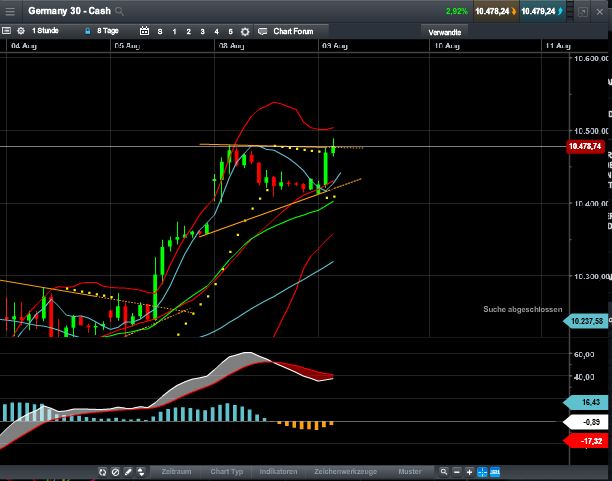Click the 40,00 MACD axis label
Image resolution: width=612 pixels, height=481 pixels.
(x=585, y=377)
